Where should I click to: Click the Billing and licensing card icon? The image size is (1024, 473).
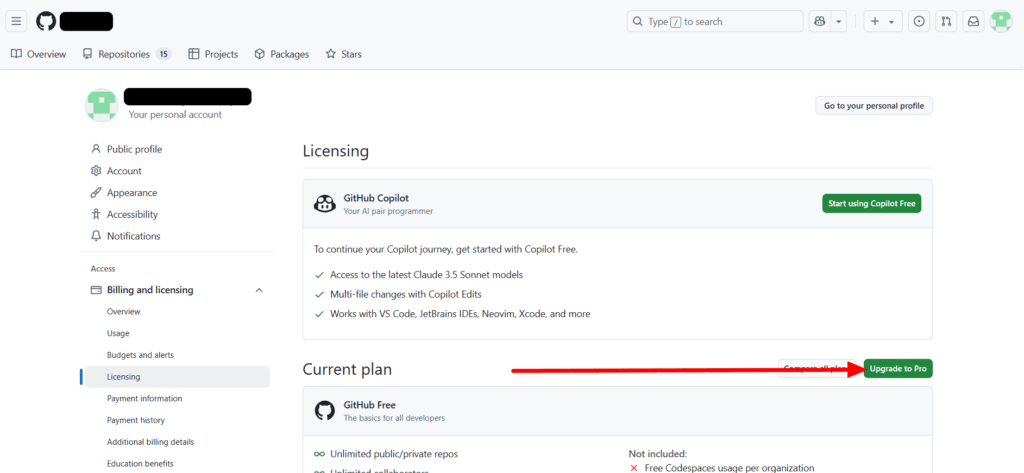pos(96,290)
